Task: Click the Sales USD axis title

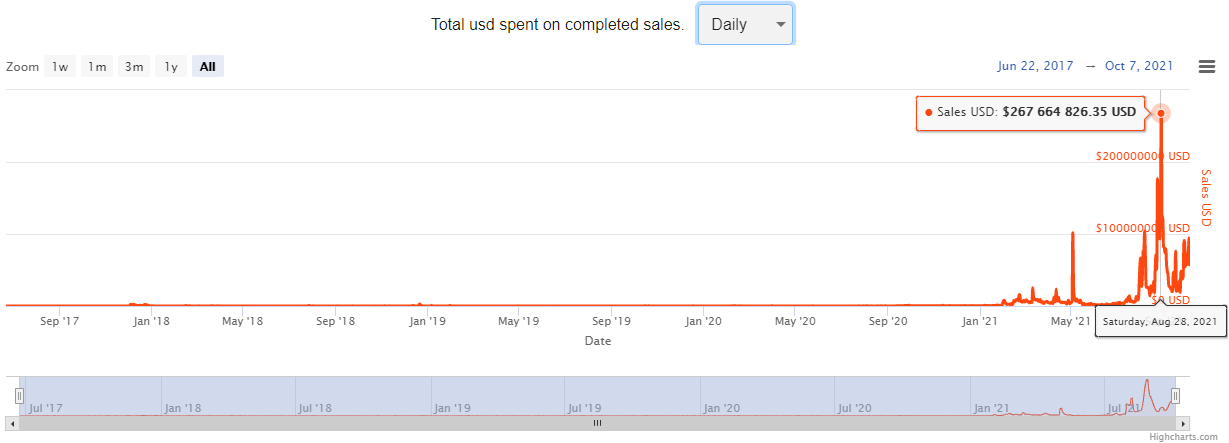Action: click(x=1205, y=198)
